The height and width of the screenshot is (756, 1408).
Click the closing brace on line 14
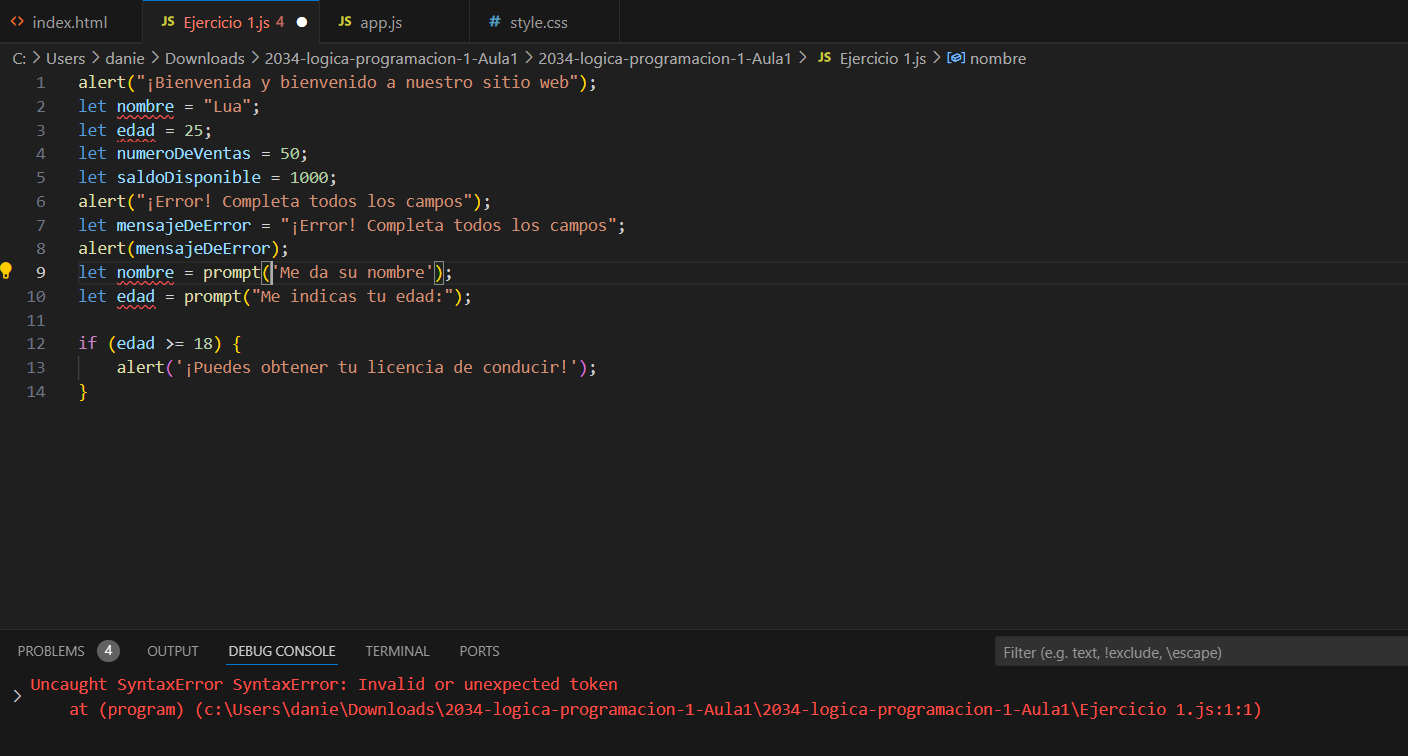pos(83,391)
